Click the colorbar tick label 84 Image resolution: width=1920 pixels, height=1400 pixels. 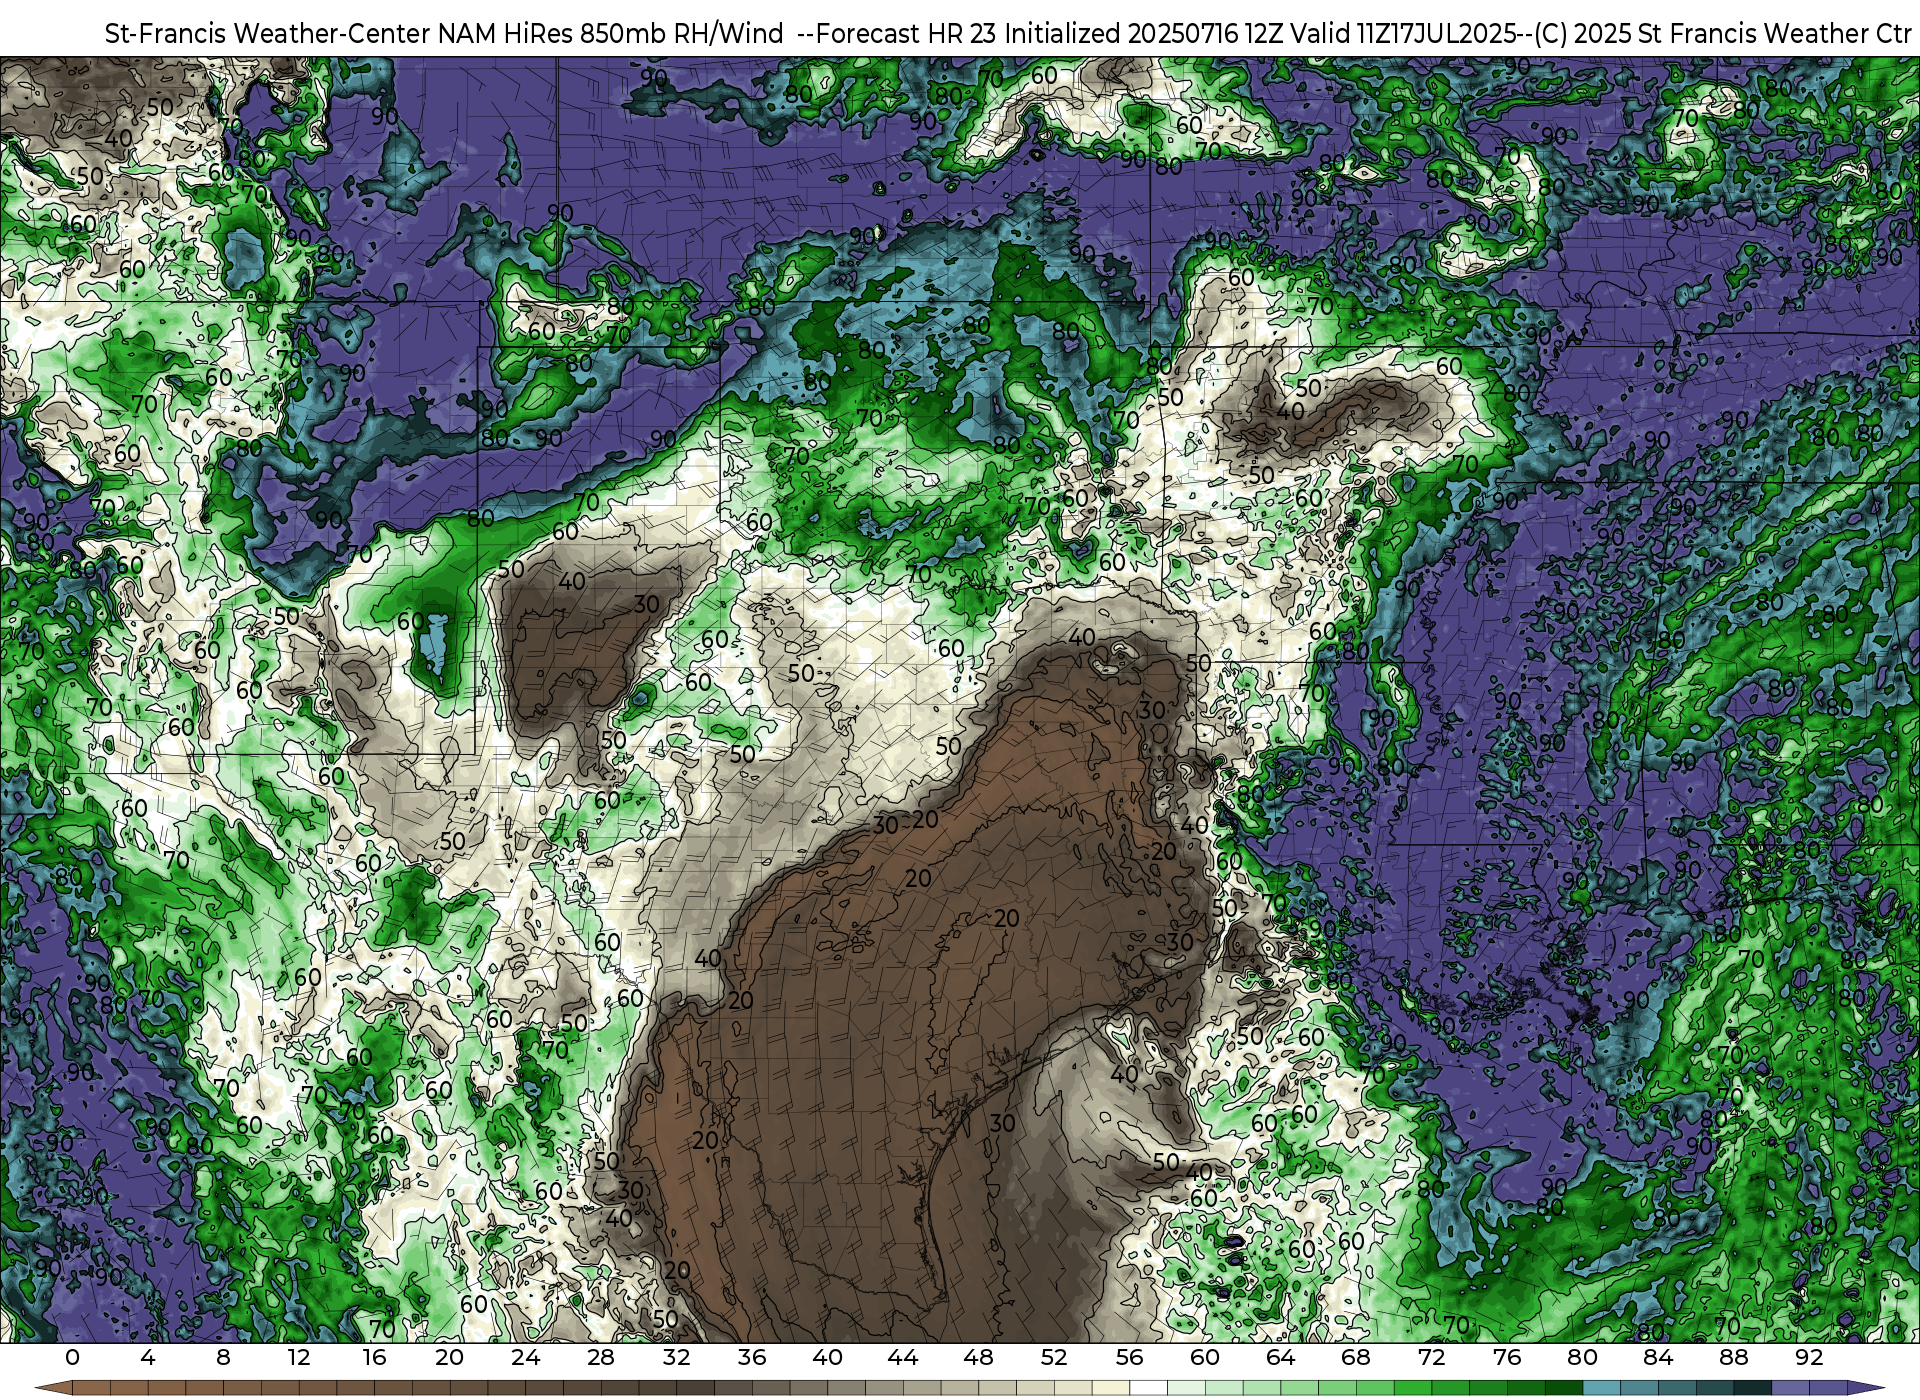[x=1658, y=1357]
